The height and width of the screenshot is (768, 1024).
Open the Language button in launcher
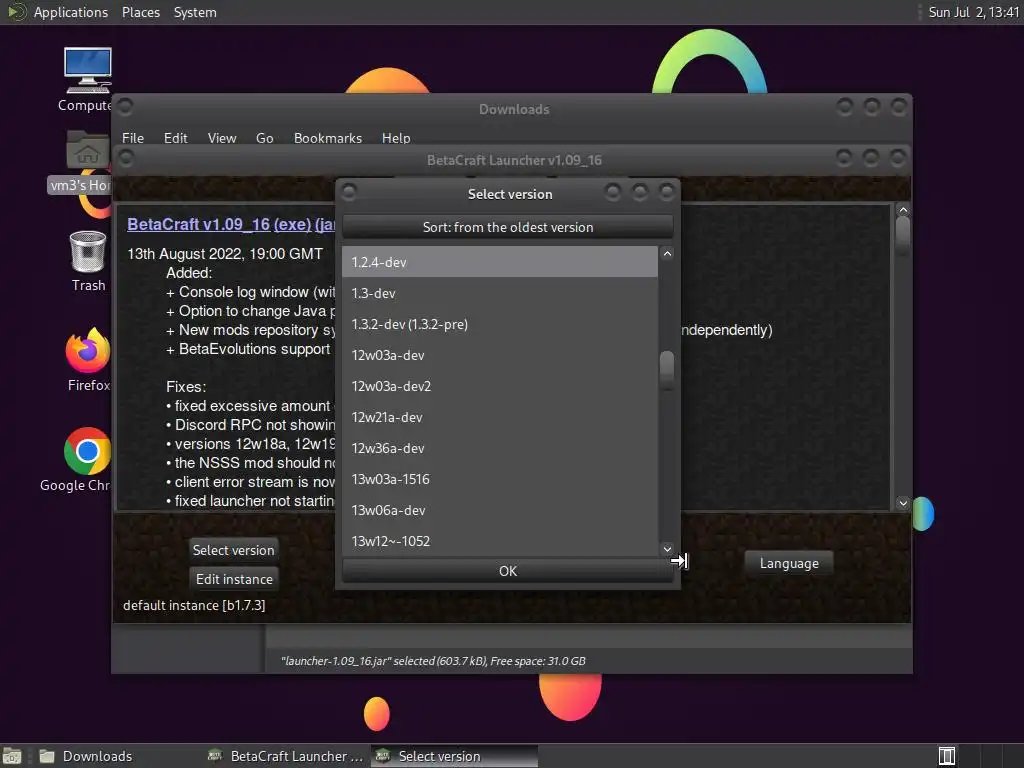tap(789, 563)
